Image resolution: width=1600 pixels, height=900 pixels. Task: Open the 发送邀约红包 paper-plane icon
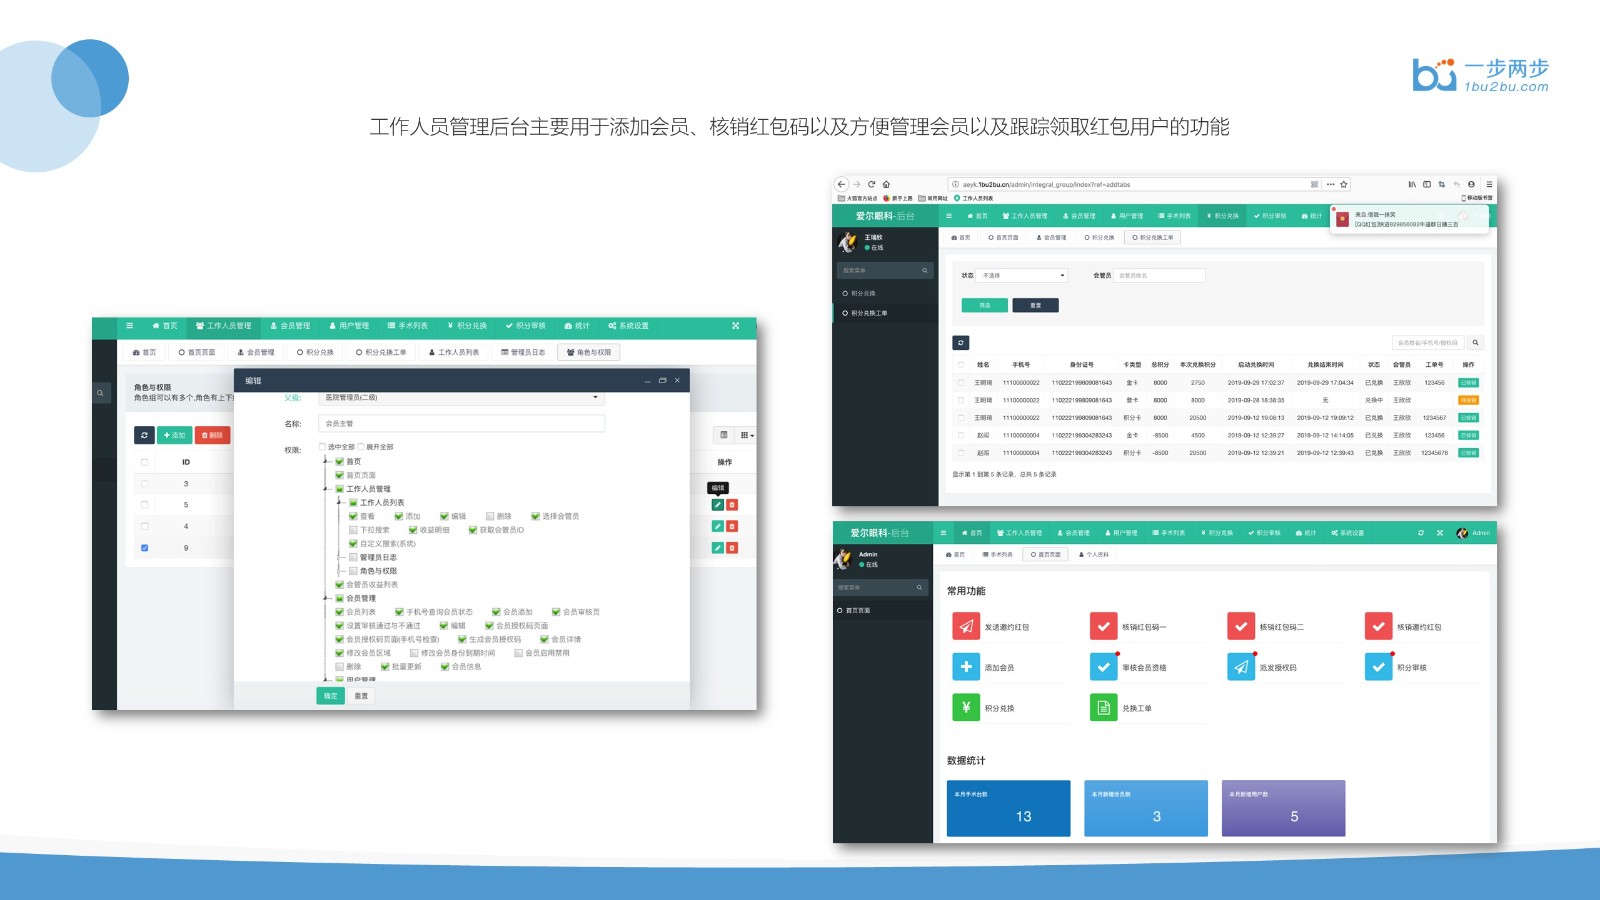[966, 627]
